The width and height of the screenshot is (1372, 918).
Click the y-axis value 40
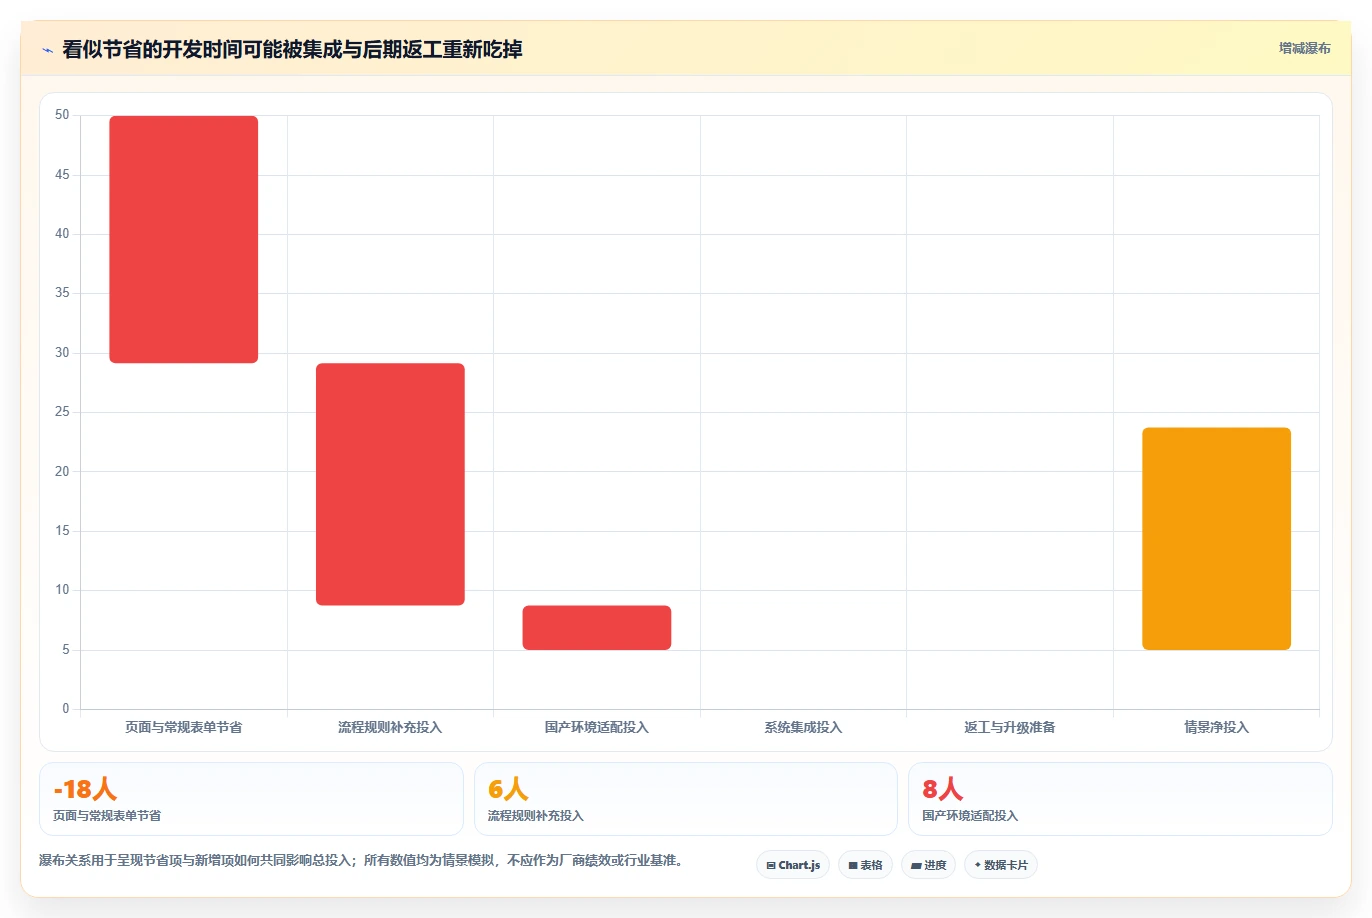tap(62, 234)
